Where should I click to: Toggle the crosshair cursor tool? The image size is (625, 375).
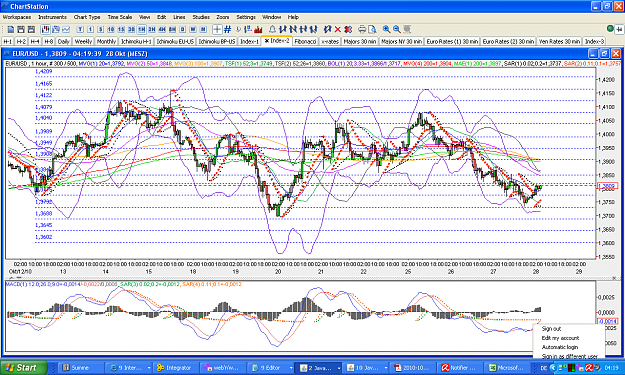[x=217, y=29]
